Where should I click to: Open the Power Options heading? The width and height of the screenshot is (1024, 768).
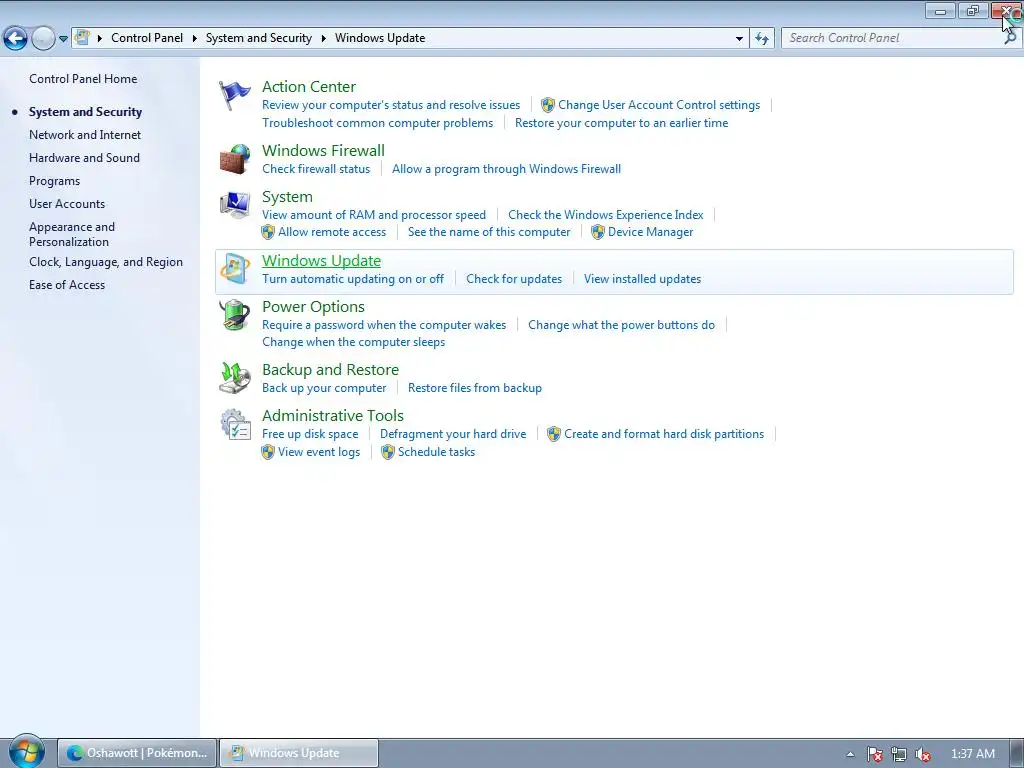pyautogui.click(x=313, y=307)
